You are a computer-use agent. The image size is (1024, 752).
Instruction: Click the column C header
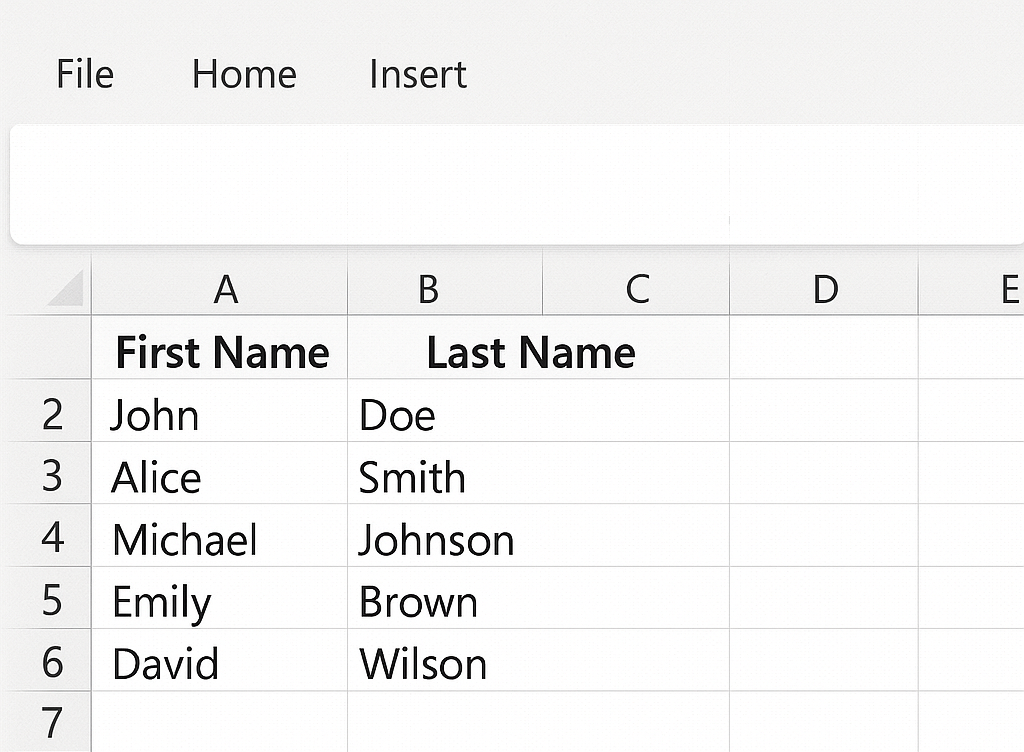click(x=637, y=289)
